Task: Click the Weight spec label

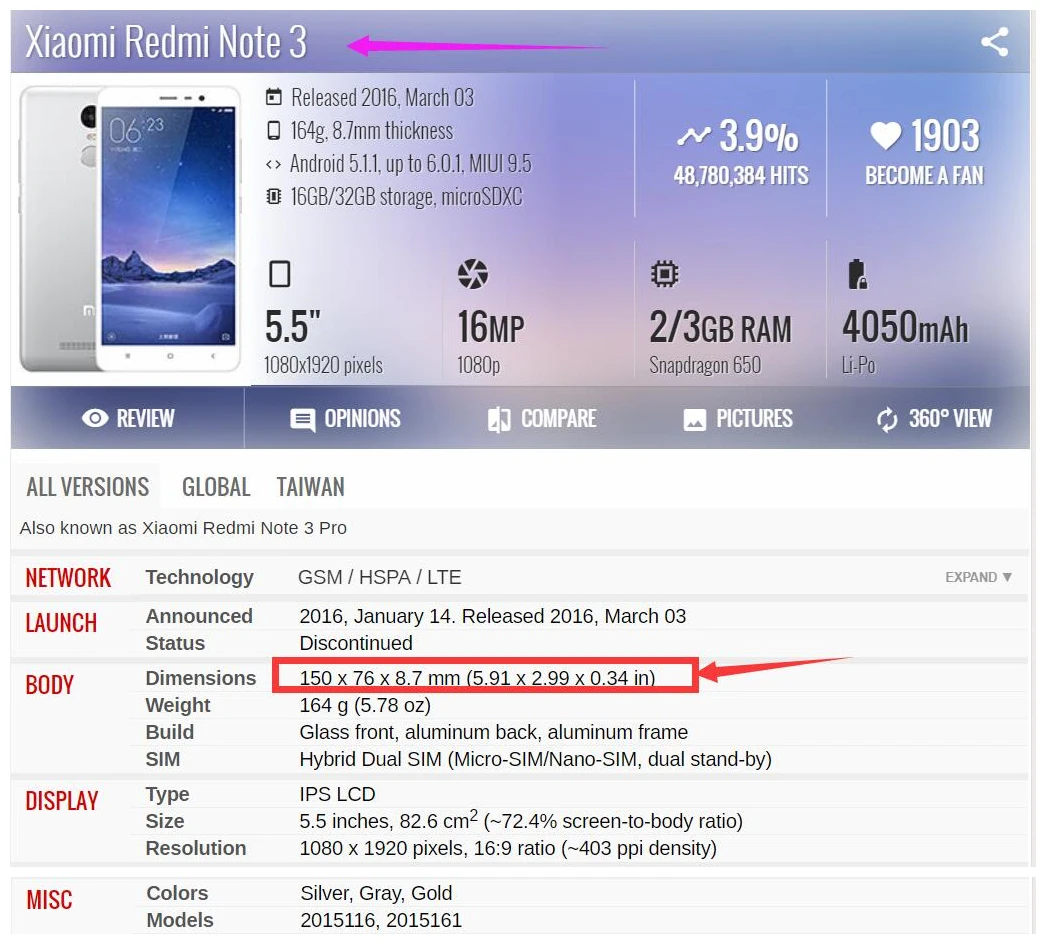Action: [x=177, y=705]
